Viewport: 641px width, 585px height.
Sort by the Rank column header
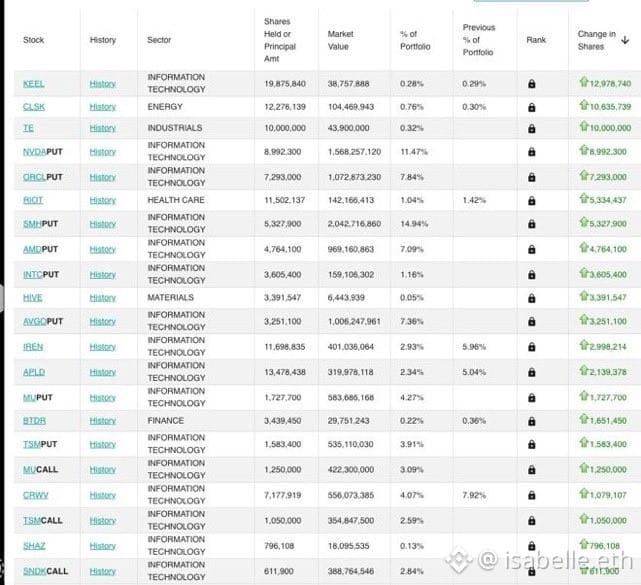(x=536, y=40)
